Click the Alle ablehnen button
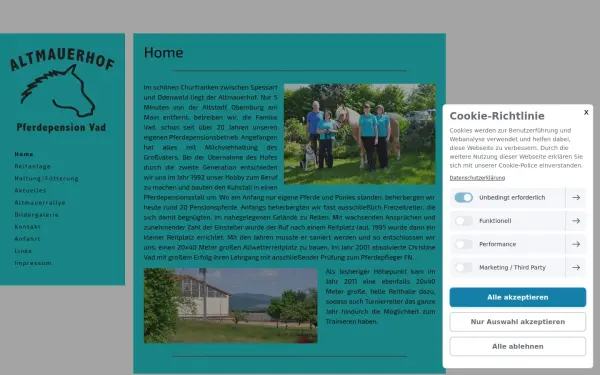 click(517, 346)
